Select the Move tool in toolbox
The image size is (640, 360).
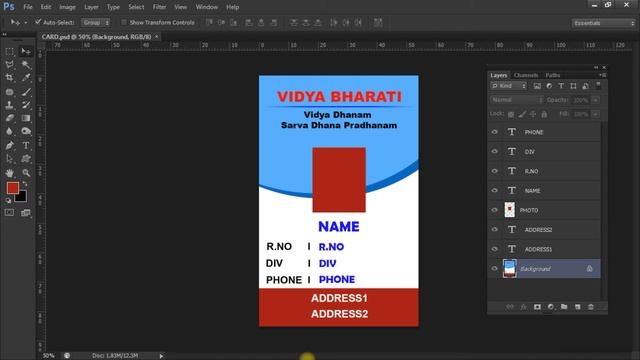point(26,51)
